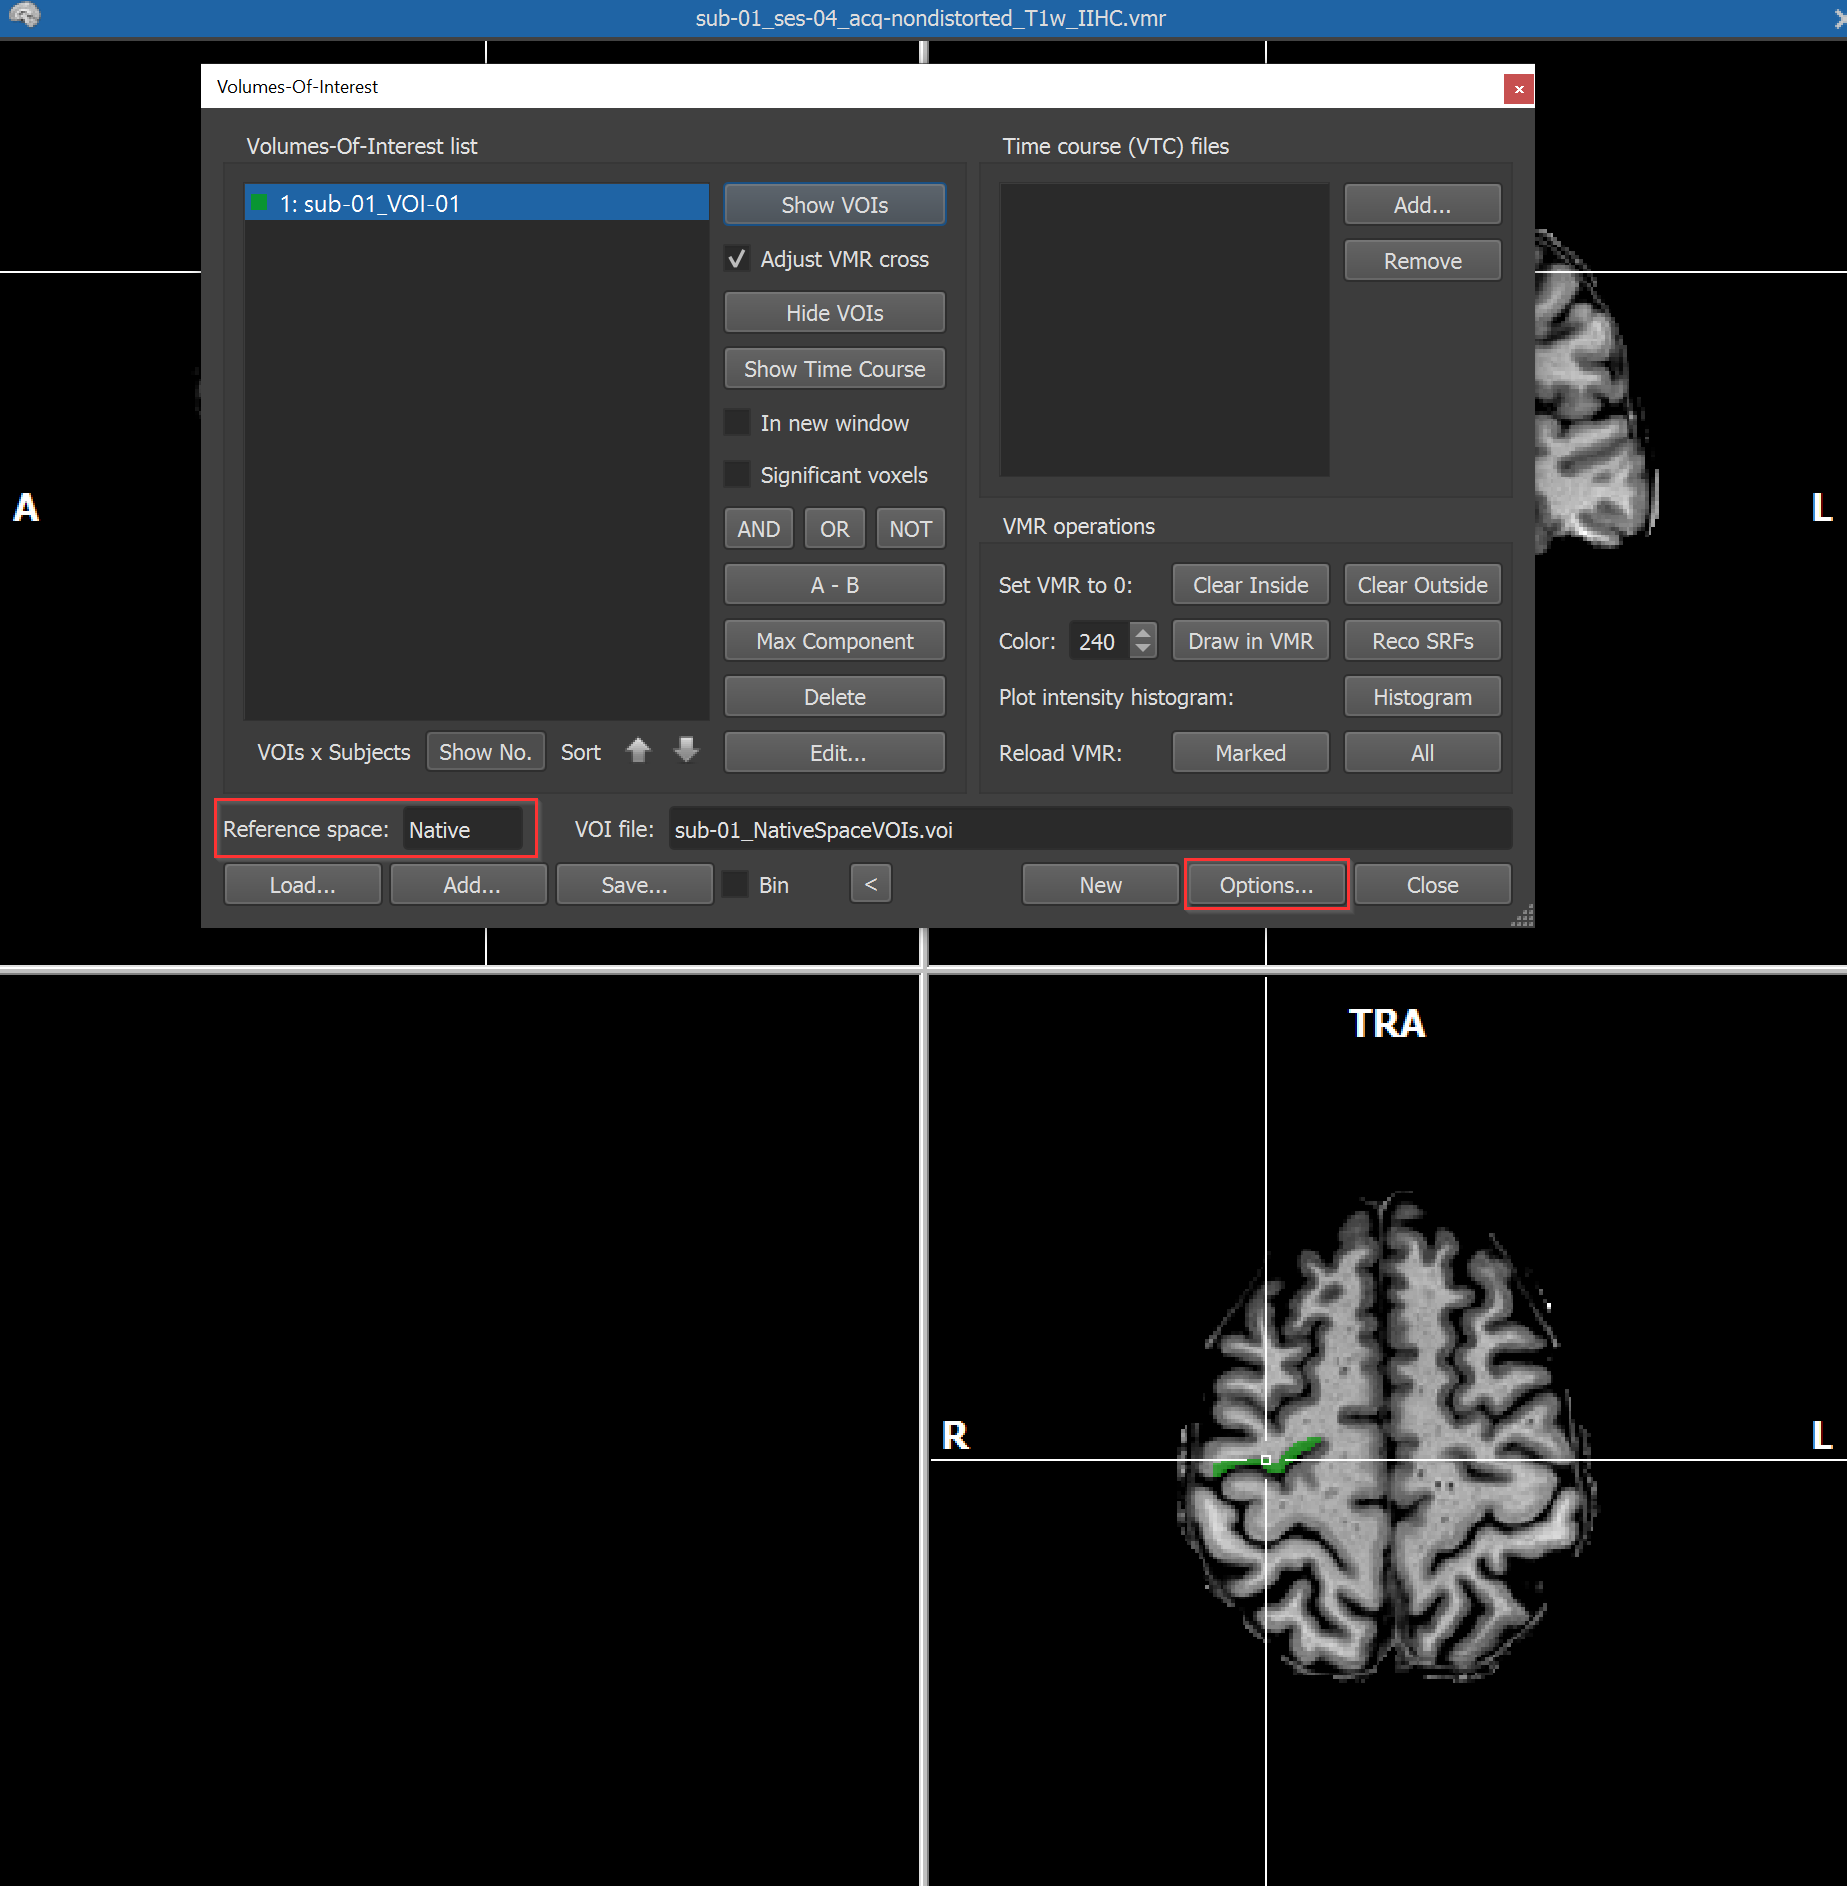Screen dimensions: 1847x1886
Task: Increase the Color value with up stepper
Action: (1143, 632)
